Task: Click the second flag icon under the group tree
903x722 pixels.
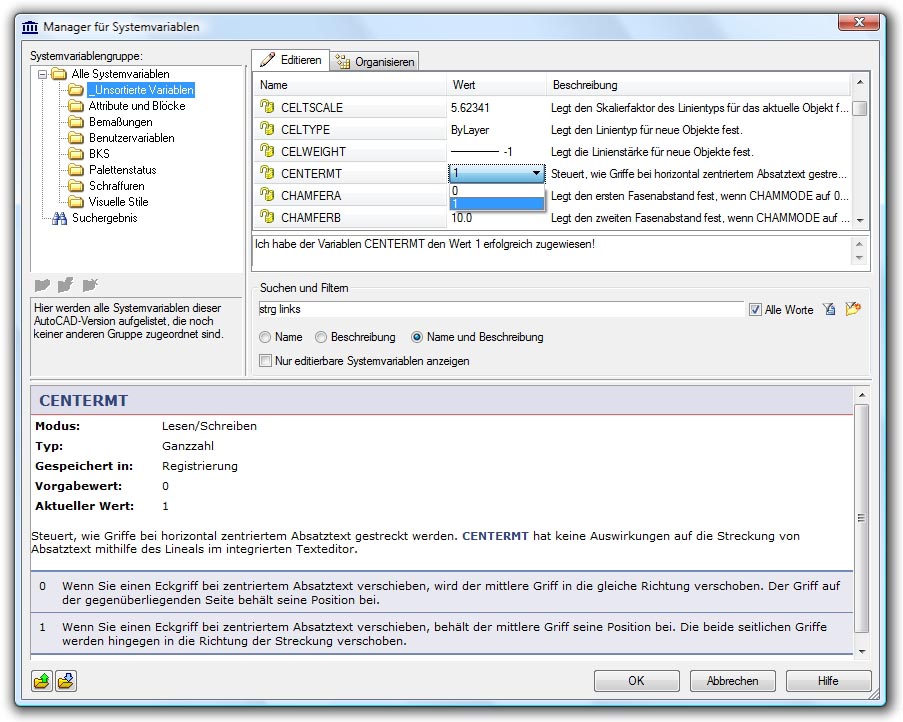Action: 66,284
